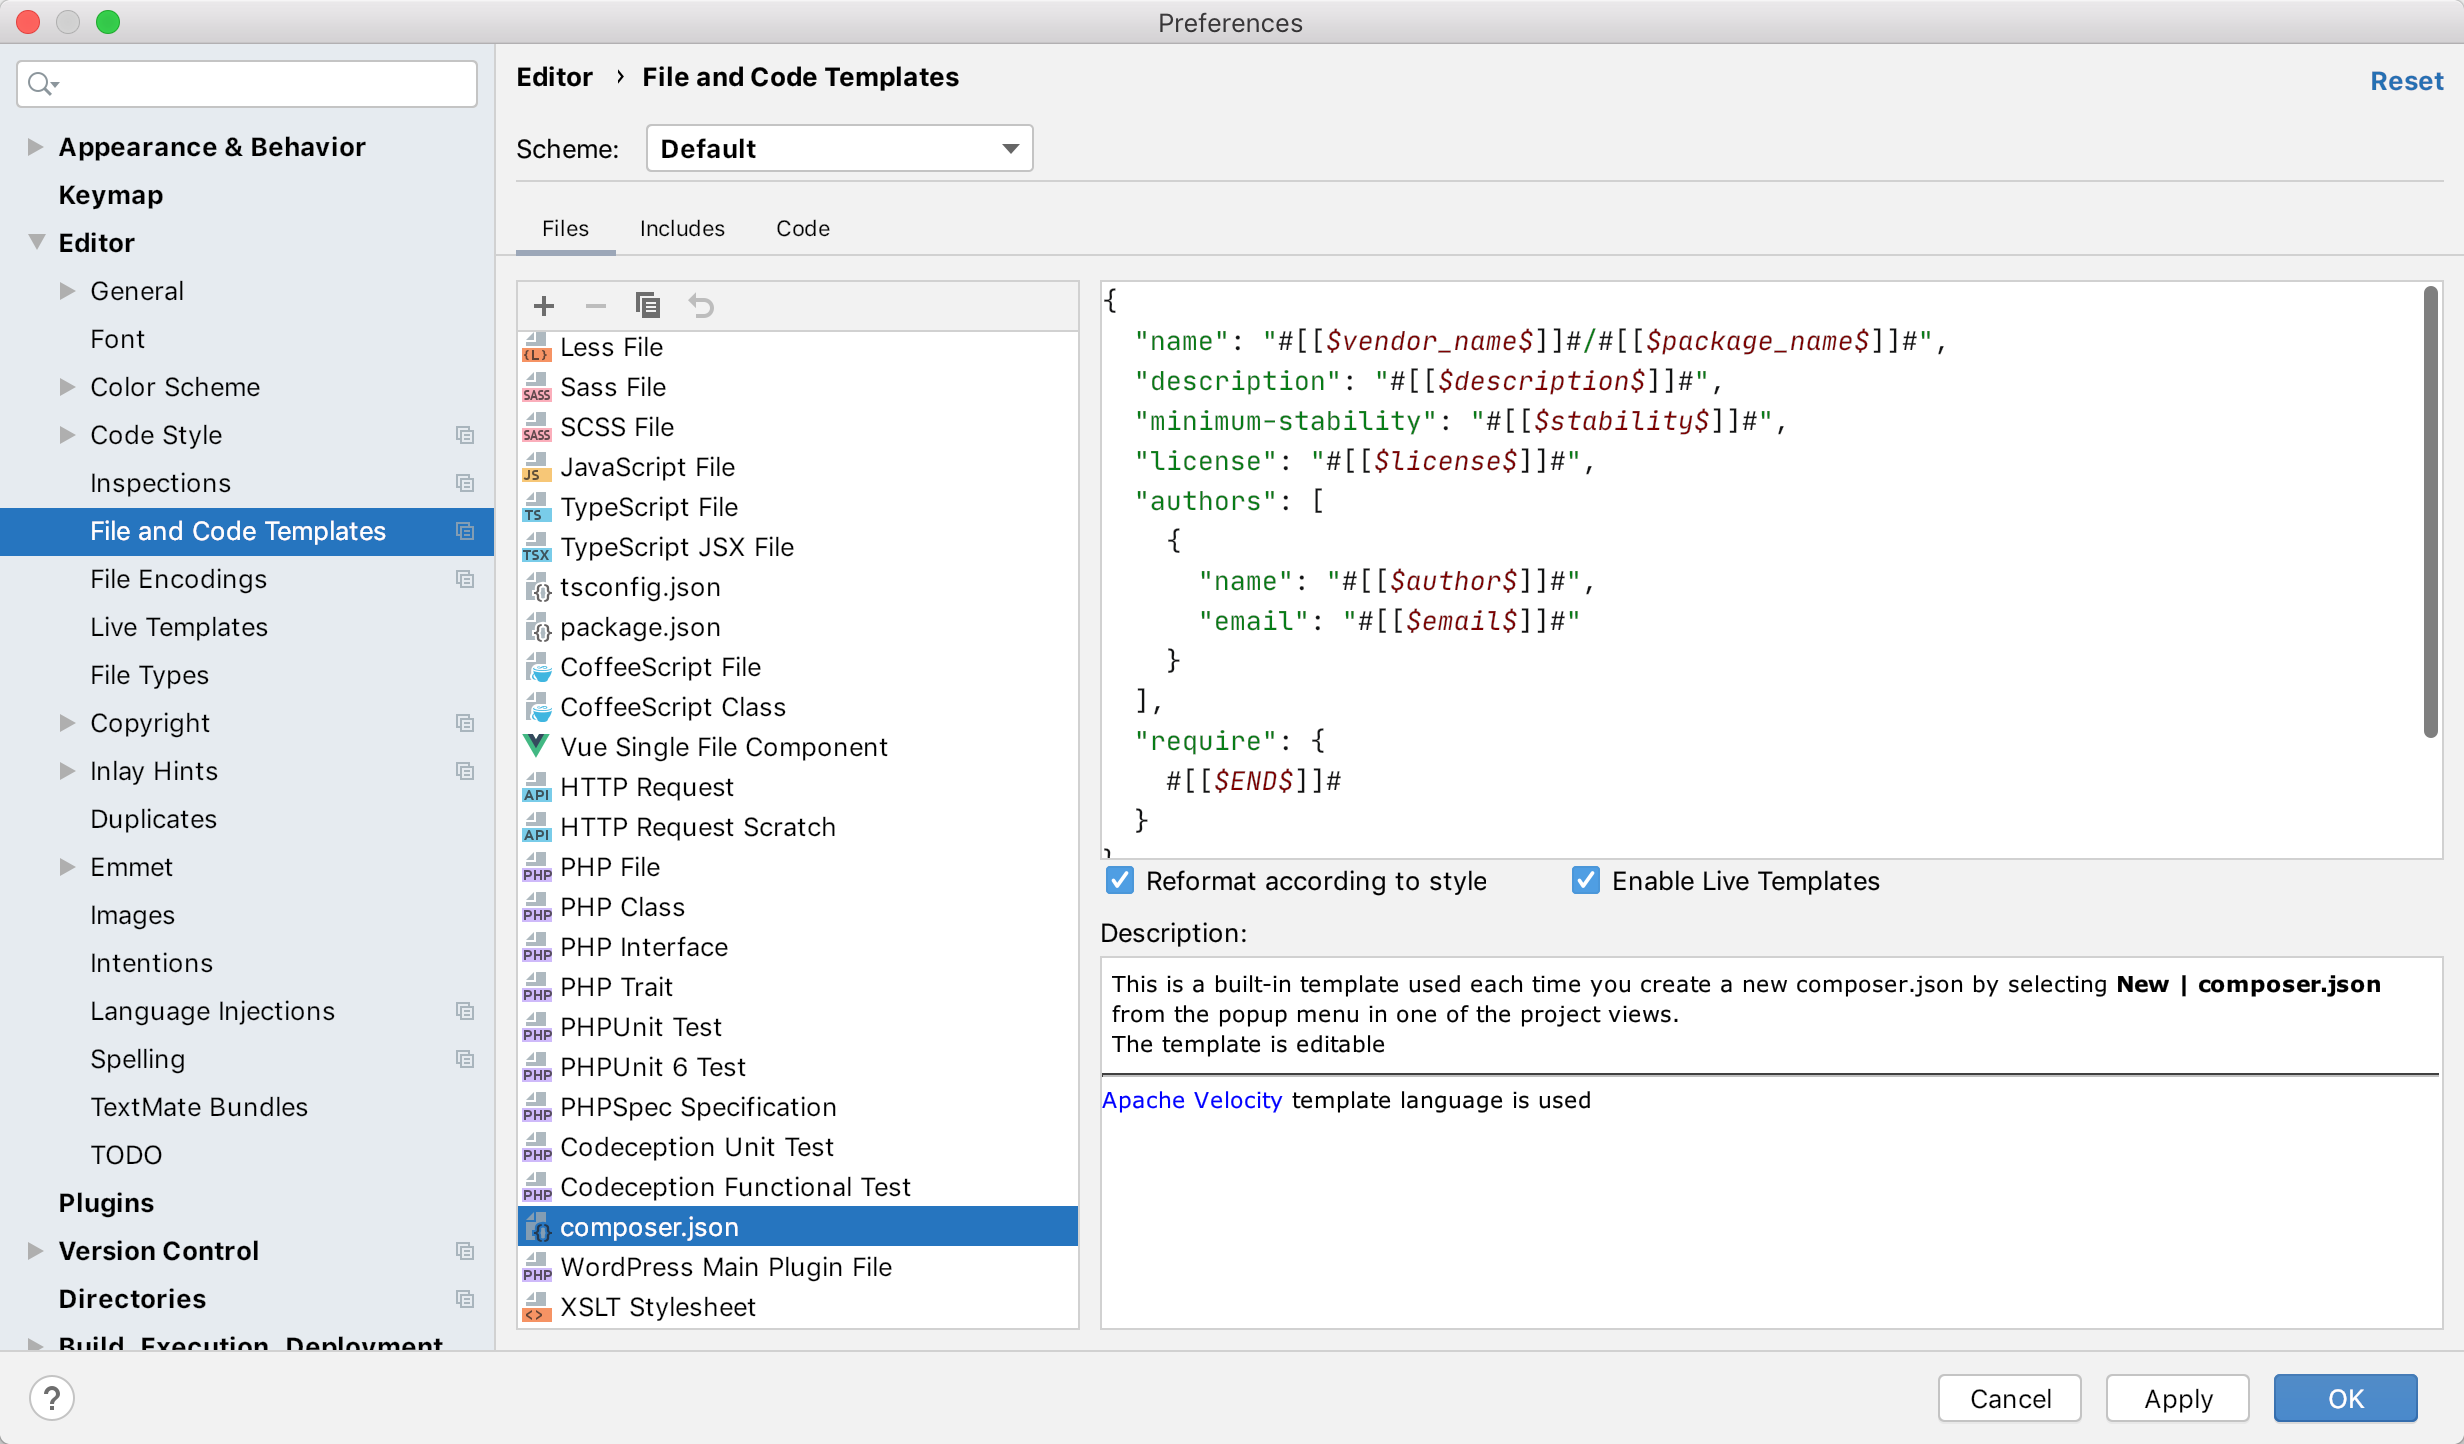Click the add new template icon
Viewport: 2464px width, 1444px height.
point(545,306)
